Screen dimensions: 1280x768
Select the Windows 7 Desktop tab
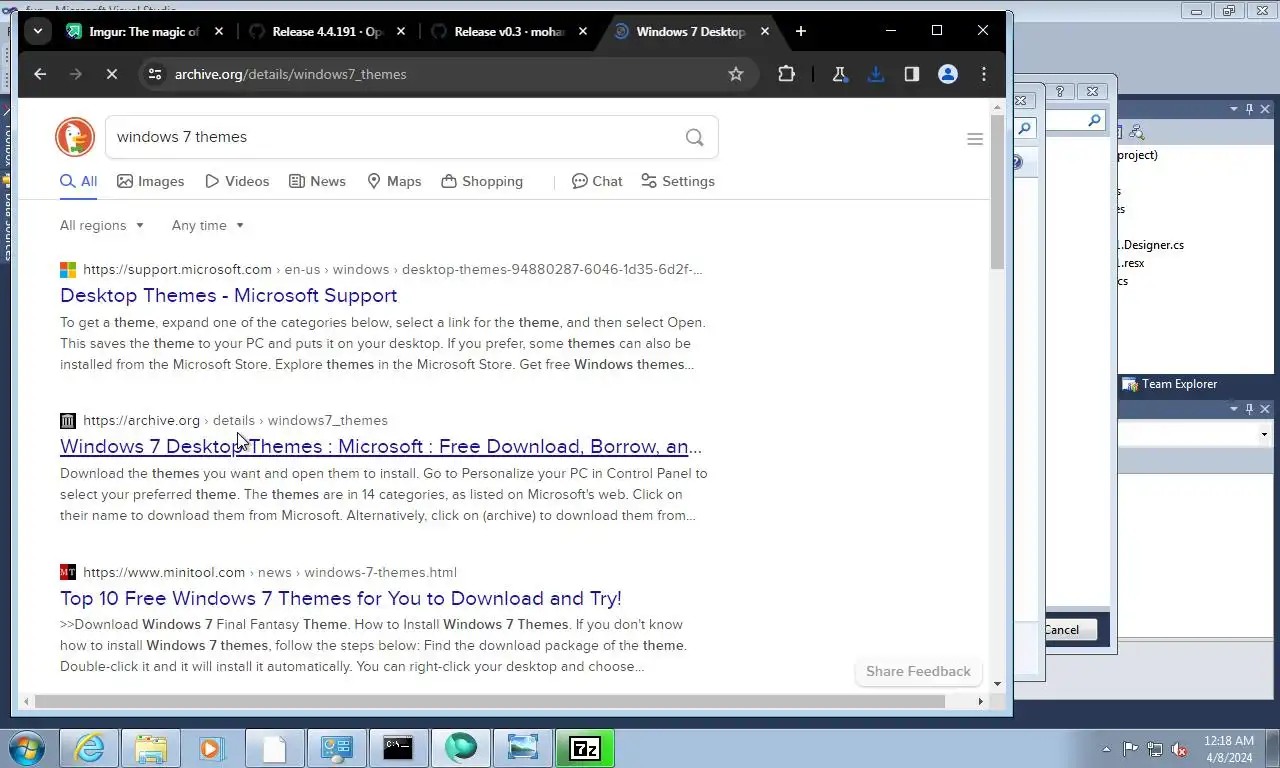[690, 31]
